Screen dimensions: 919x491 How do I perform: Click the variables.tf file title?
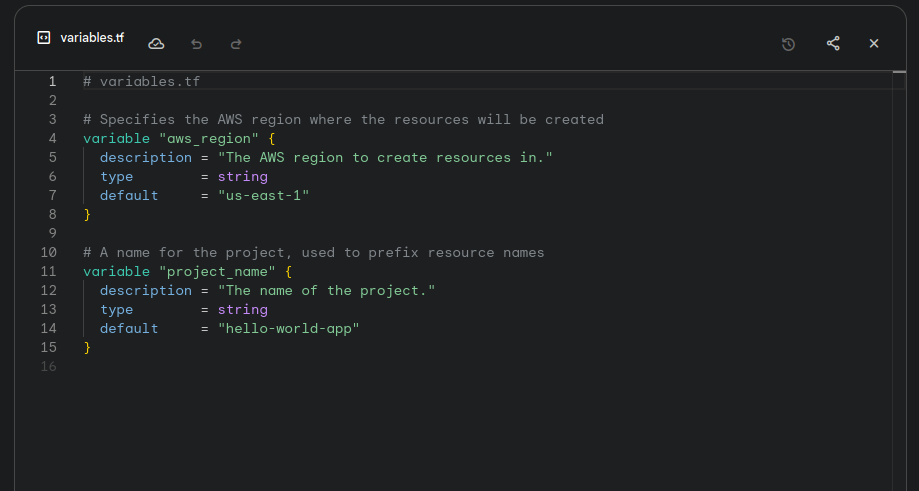point(92,37)
